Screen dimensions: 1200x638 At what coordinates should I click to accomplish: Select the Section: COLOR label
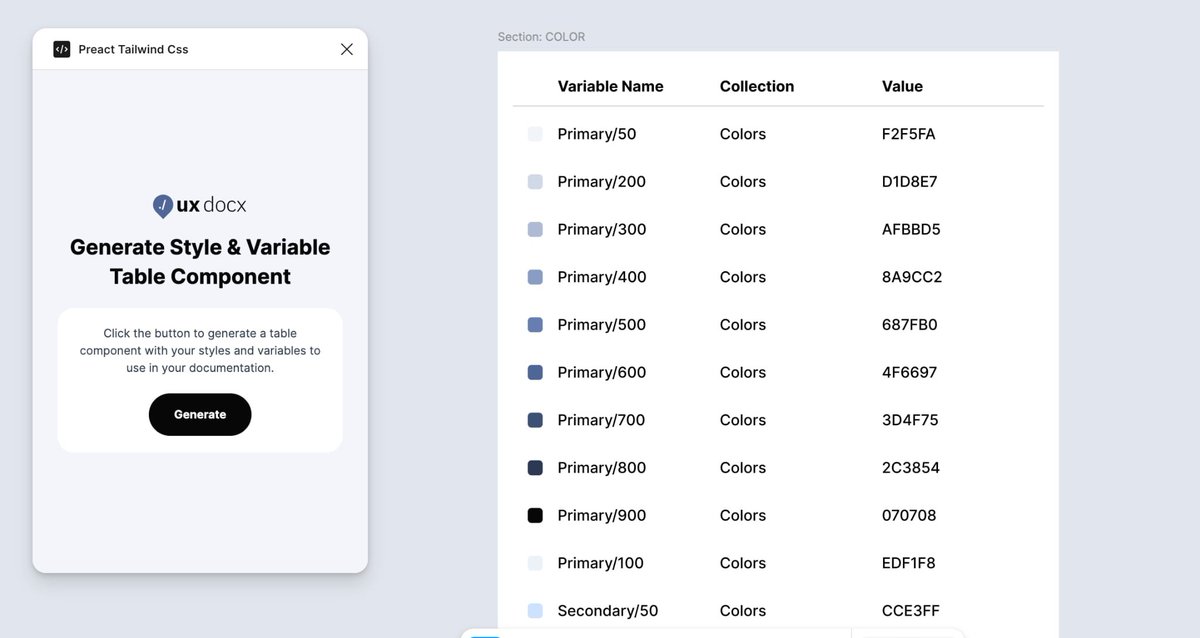(x=541, y=37)
